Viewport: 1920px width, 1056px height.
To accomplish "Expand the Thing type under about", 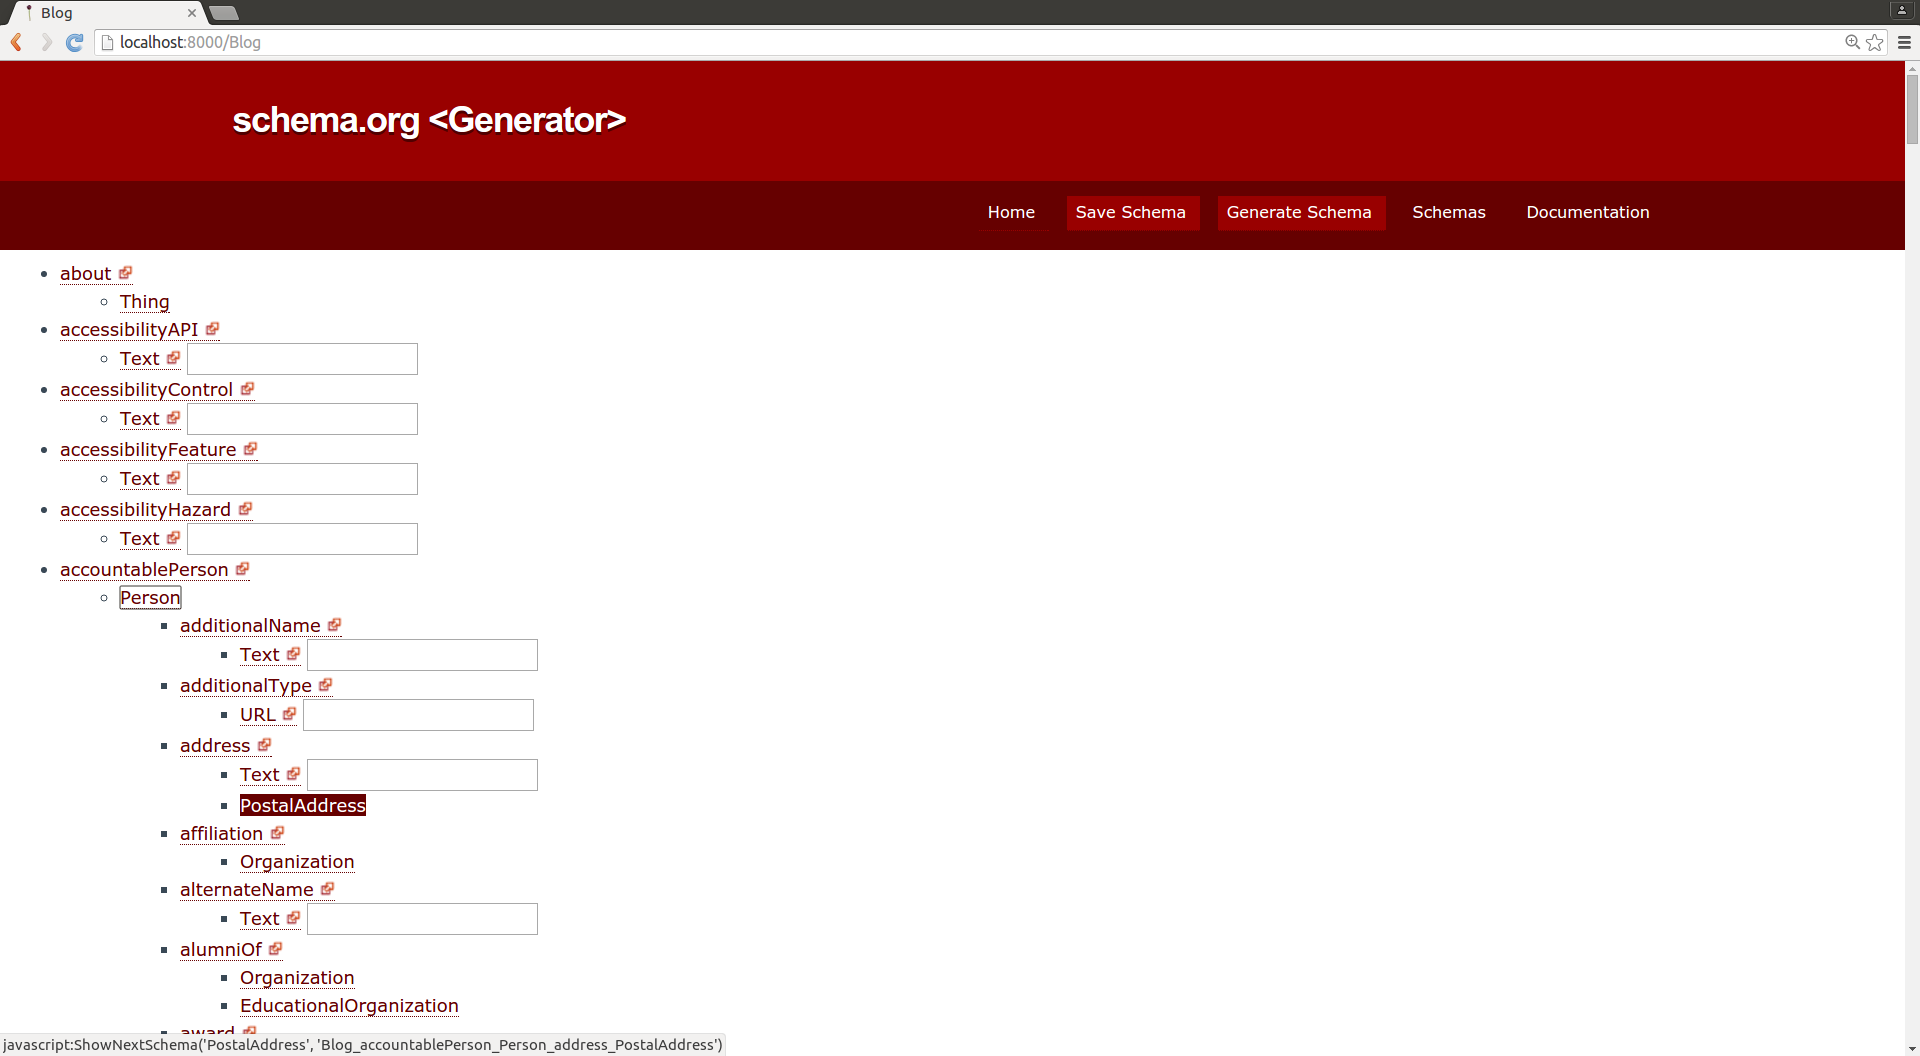I will click(144, 302).
